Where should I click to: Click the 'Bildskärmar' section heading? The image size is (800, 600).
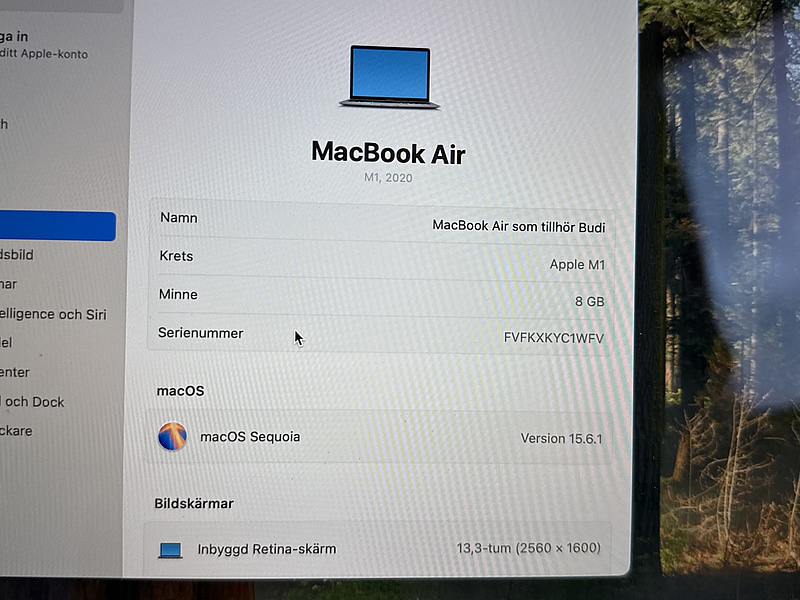pyautogui.click(x=194, y=504)
